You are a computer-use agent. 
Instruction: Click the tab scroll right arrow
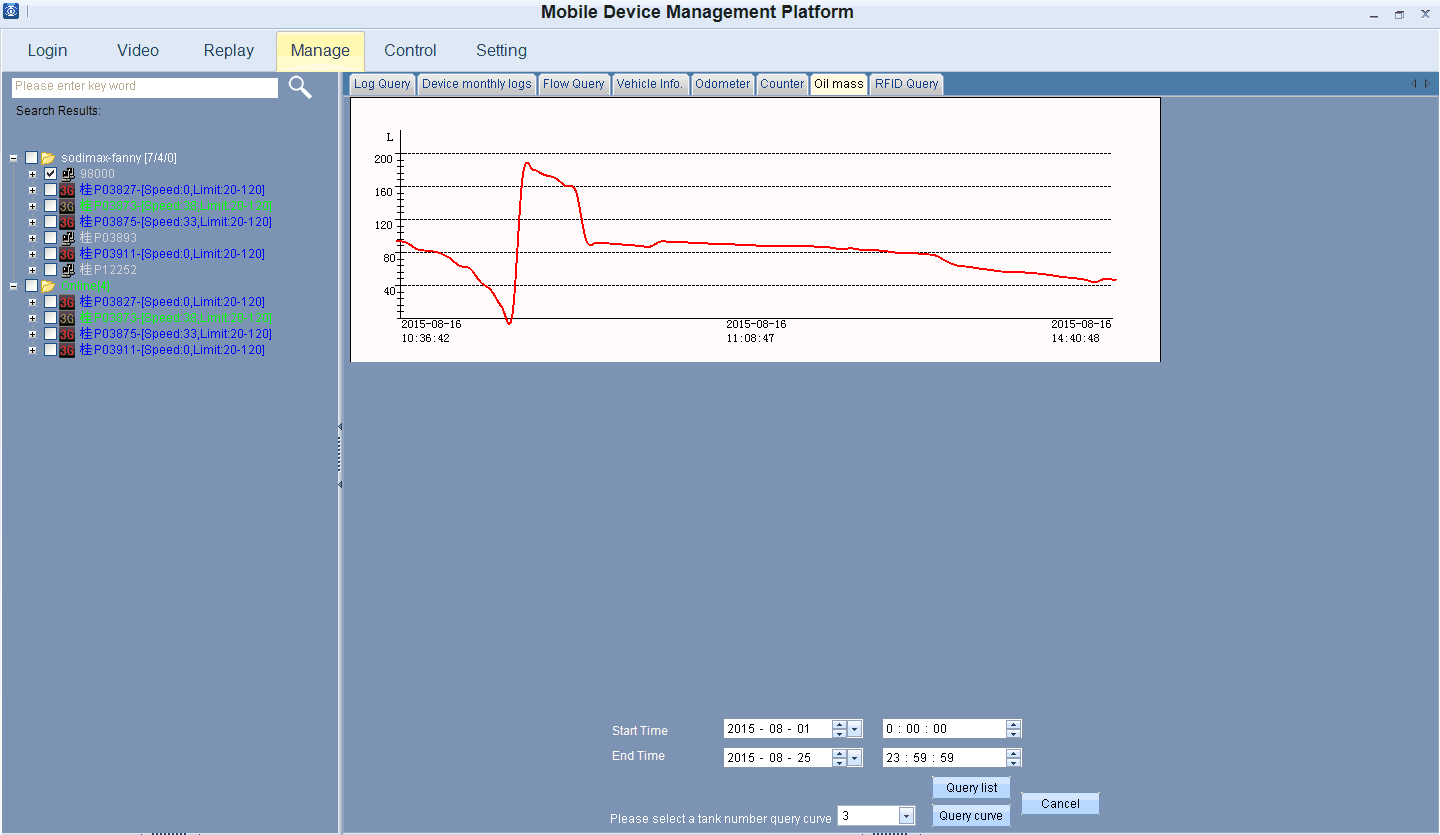pos(1427,84)
